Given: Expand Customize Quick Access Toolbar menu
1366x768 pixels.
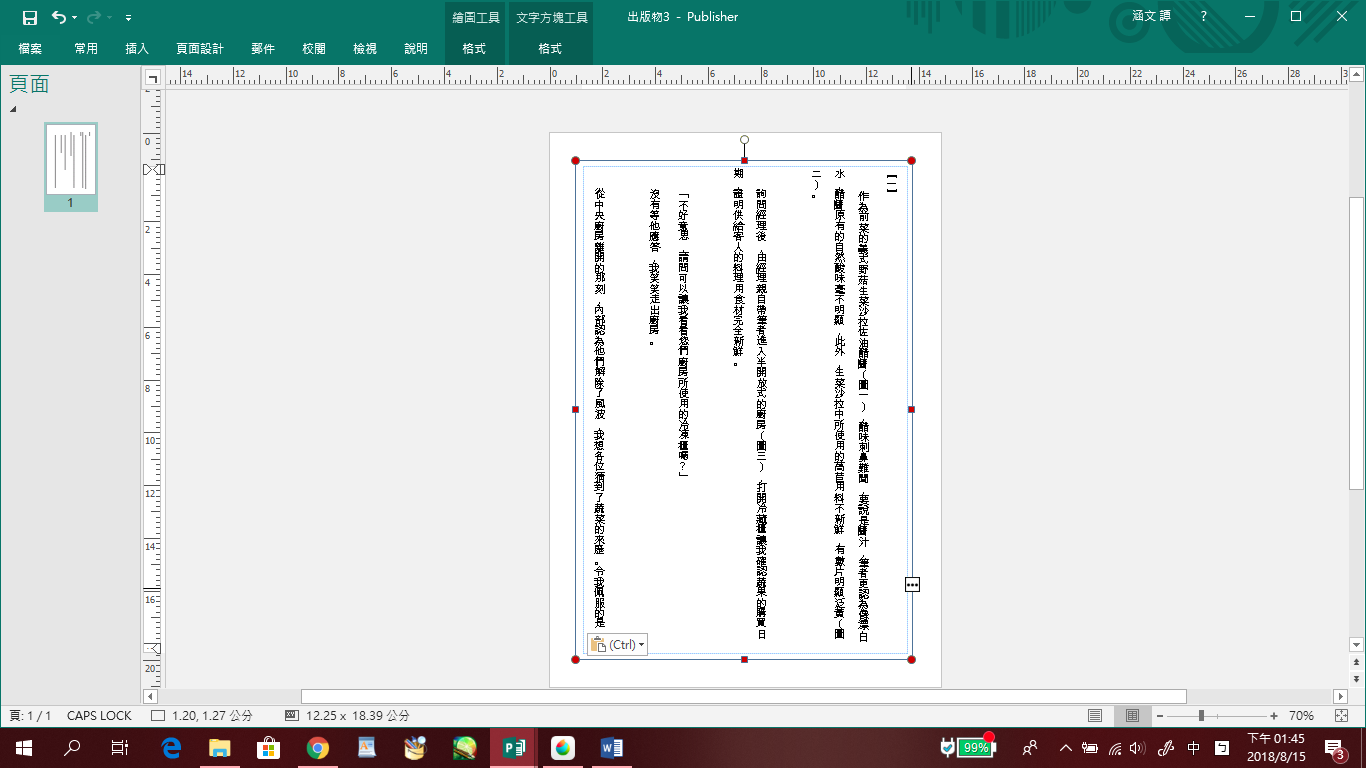Looking at the screenshot, I should 129,18.
